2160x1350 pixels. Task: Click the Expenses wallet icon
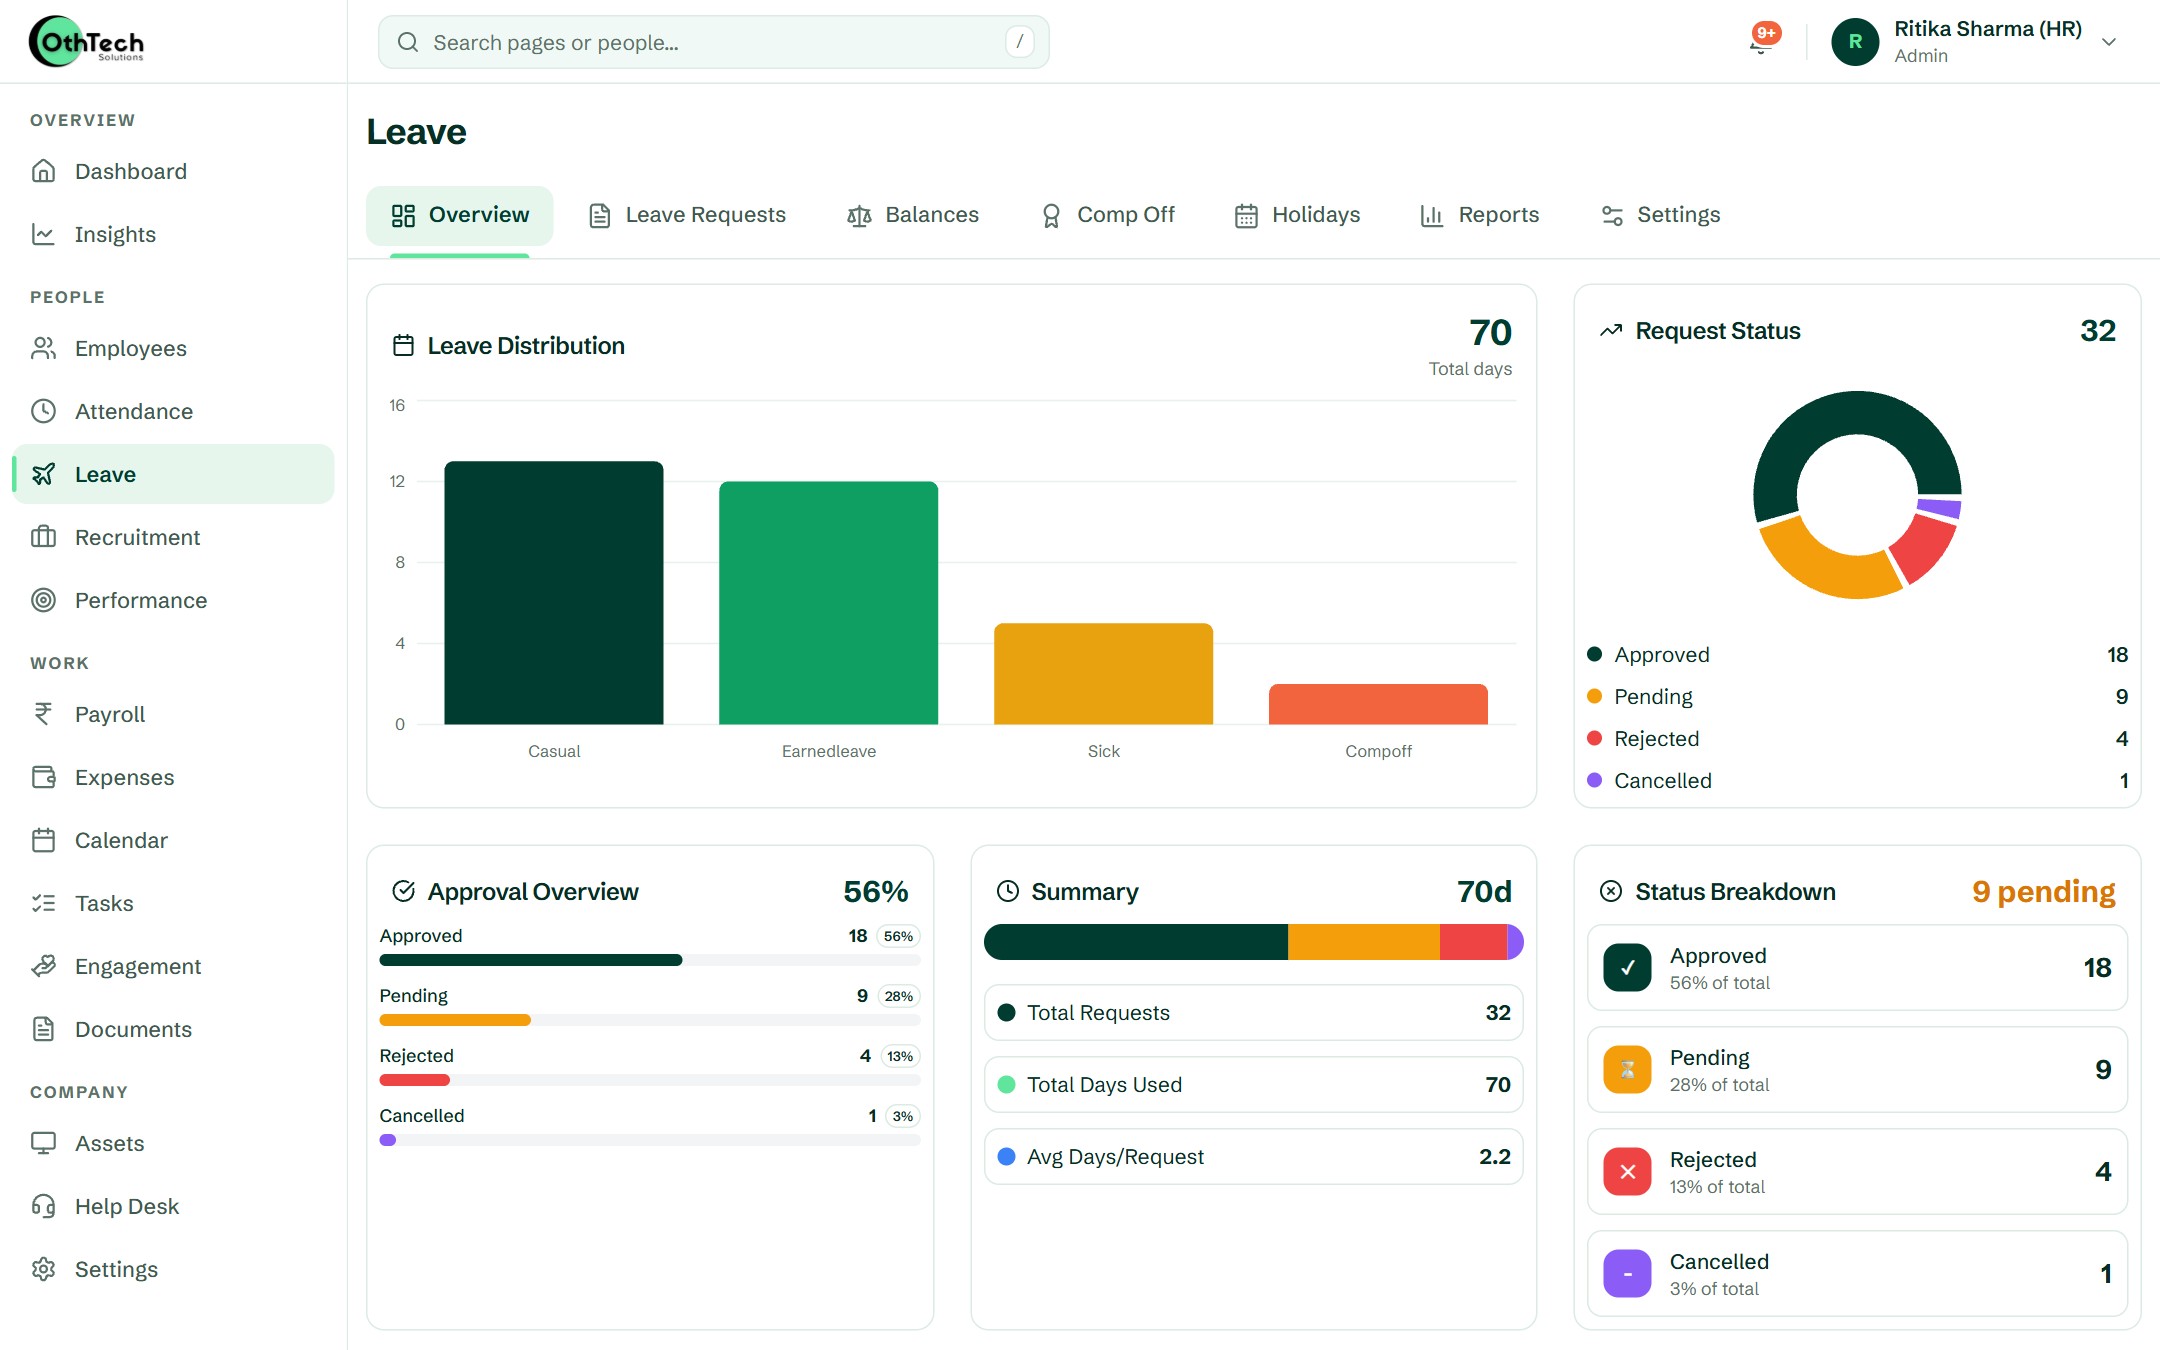[43, 777]
